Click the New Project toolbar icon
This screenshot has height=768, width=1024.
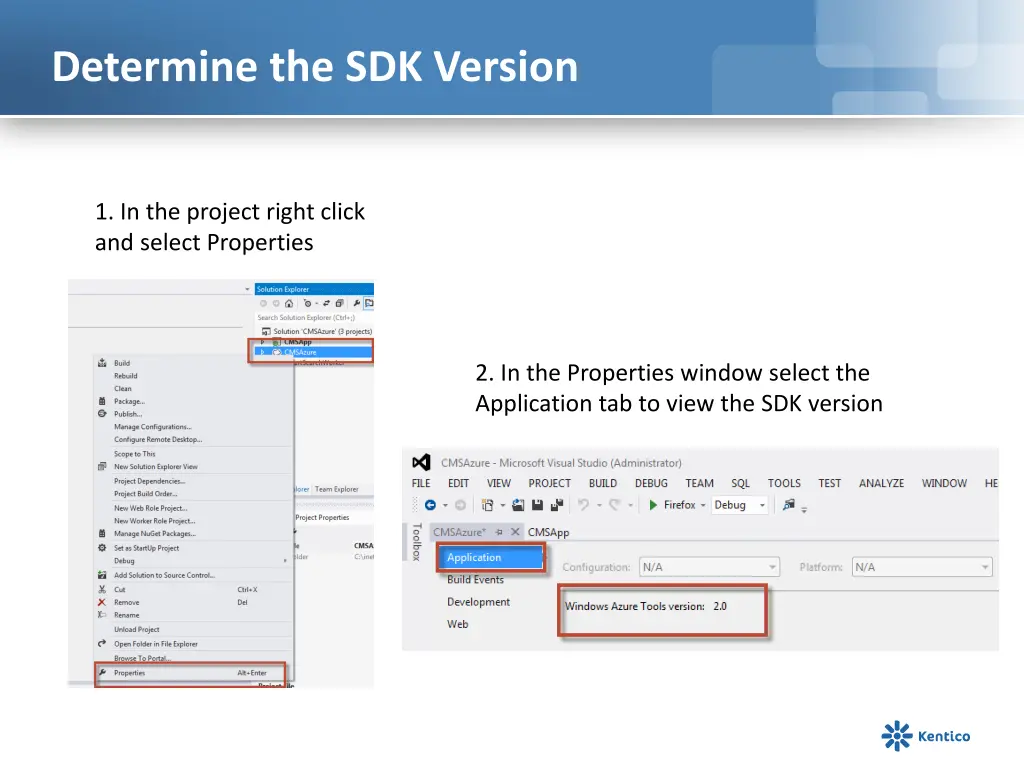[487, 505]
